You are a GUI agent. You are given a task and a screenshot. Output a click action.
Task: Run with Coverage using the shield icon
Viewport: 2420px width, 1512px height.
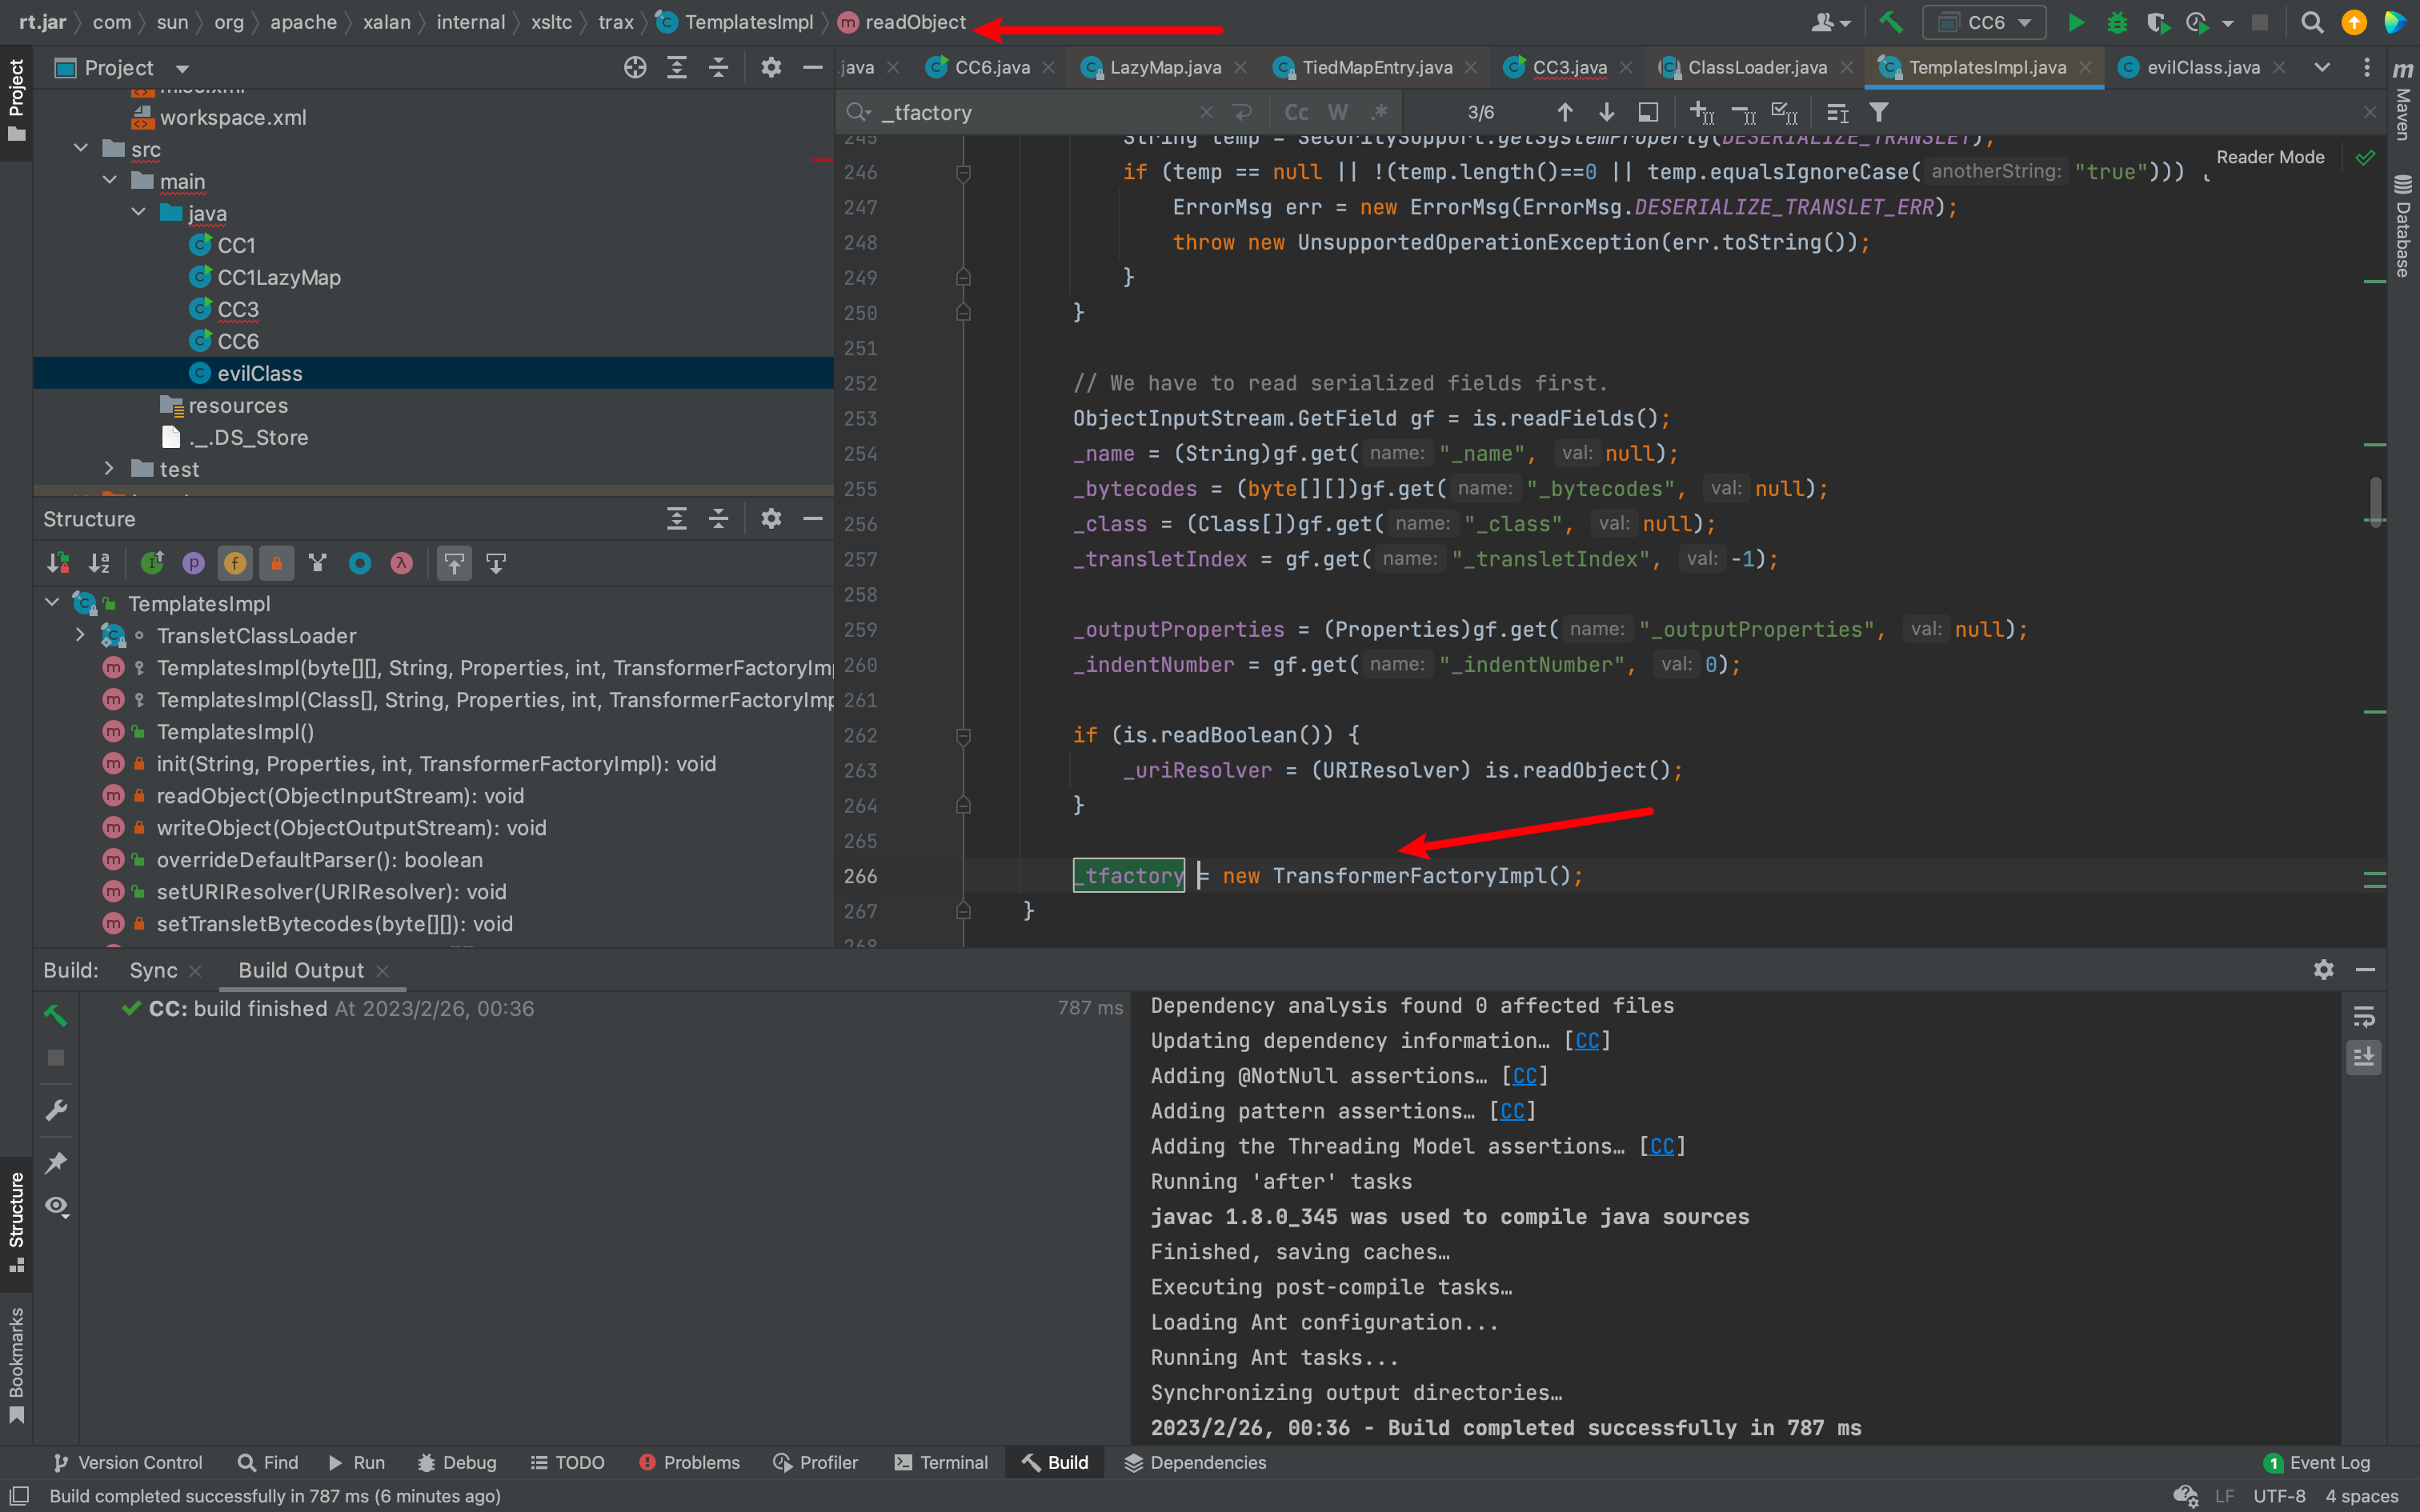[2157, 23]
